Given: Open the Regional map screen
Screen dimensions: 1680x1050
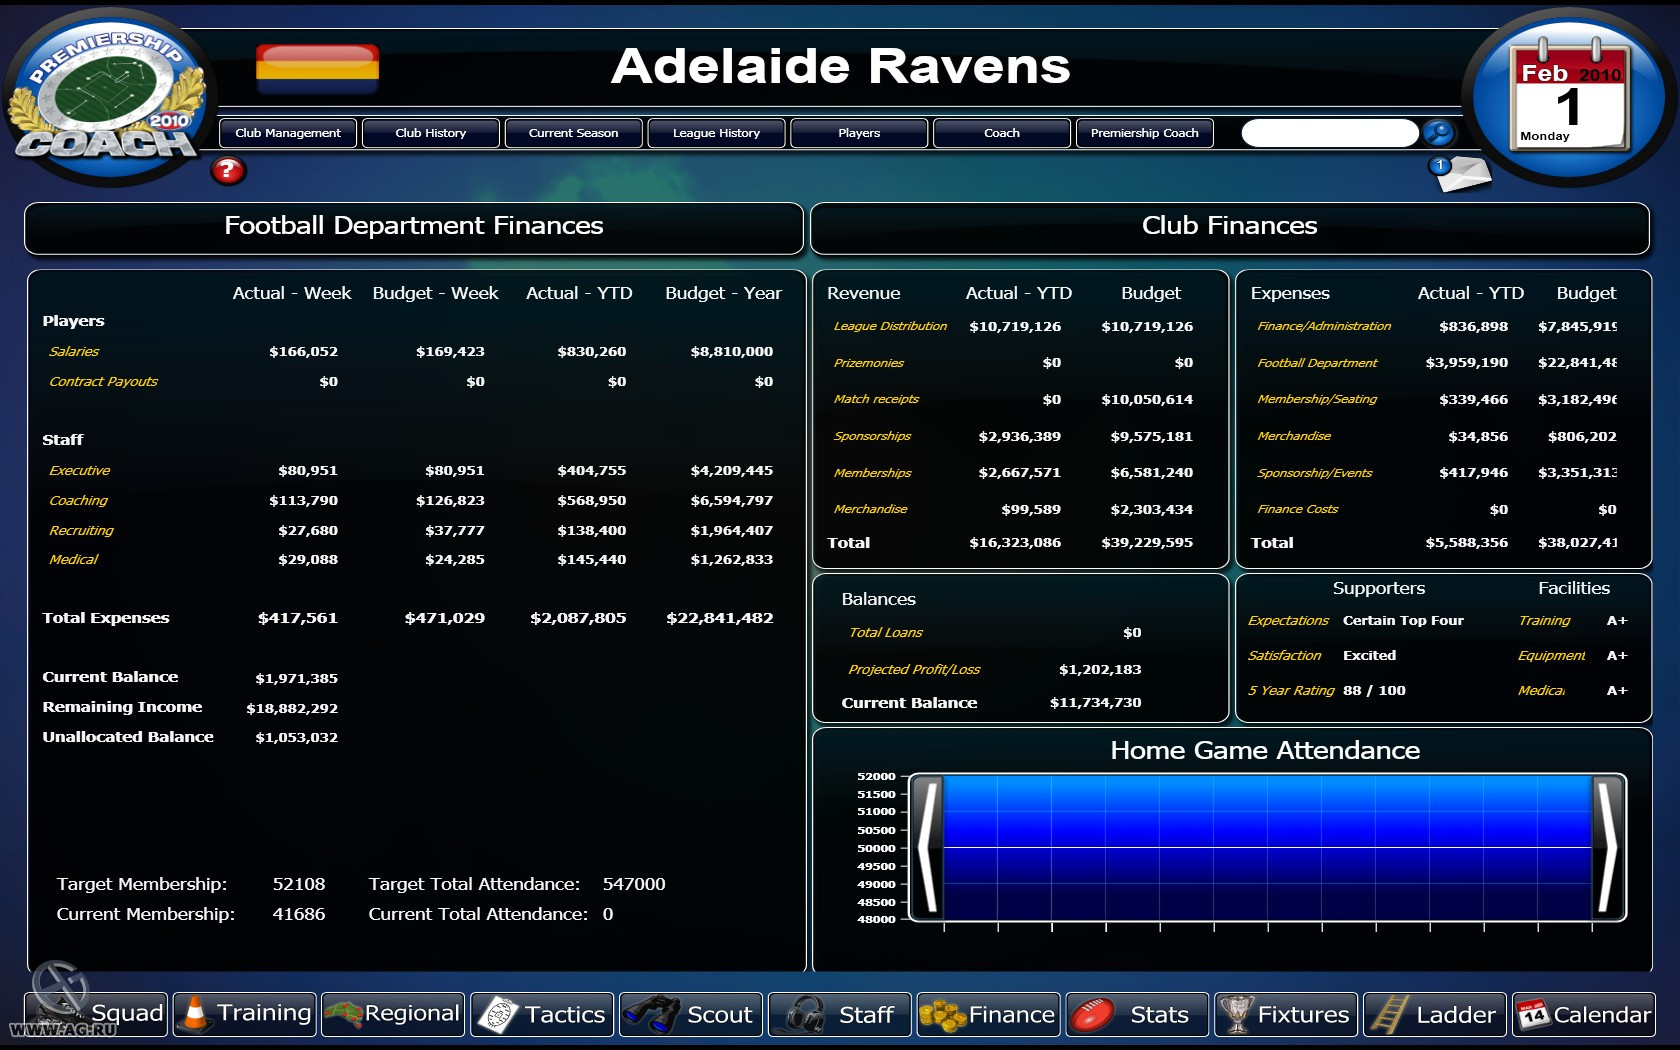Looking at the screenshot, I should [393, 1014].
